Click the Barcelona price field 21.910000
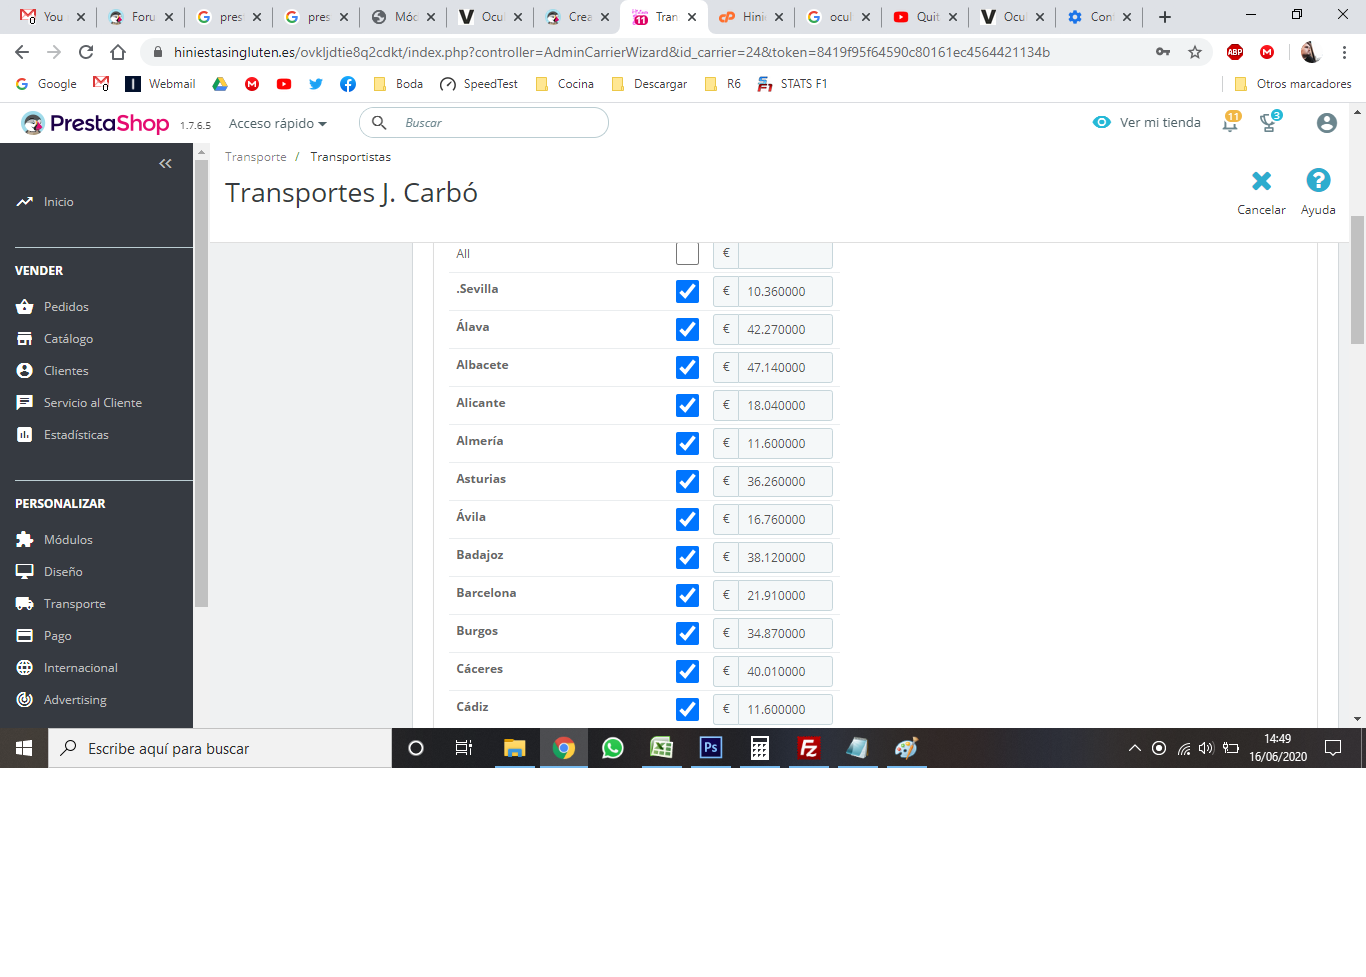1366x977 pixels. 785,596
